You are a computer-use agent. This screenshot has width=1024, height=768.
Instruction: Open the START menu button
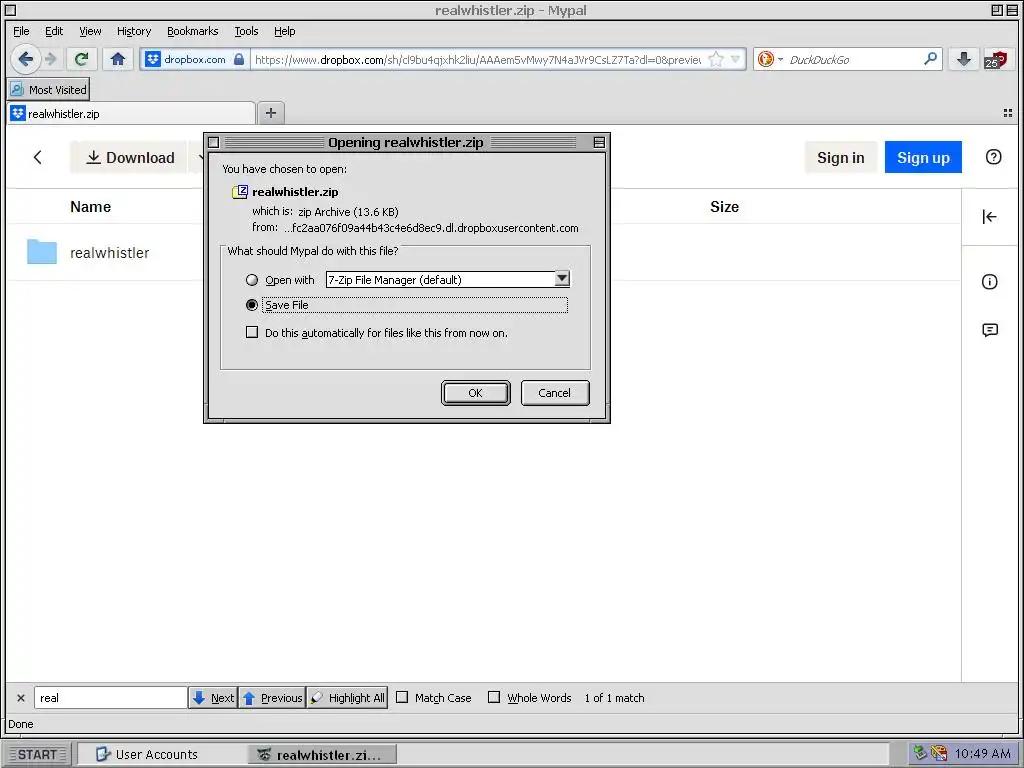[37, 754]
